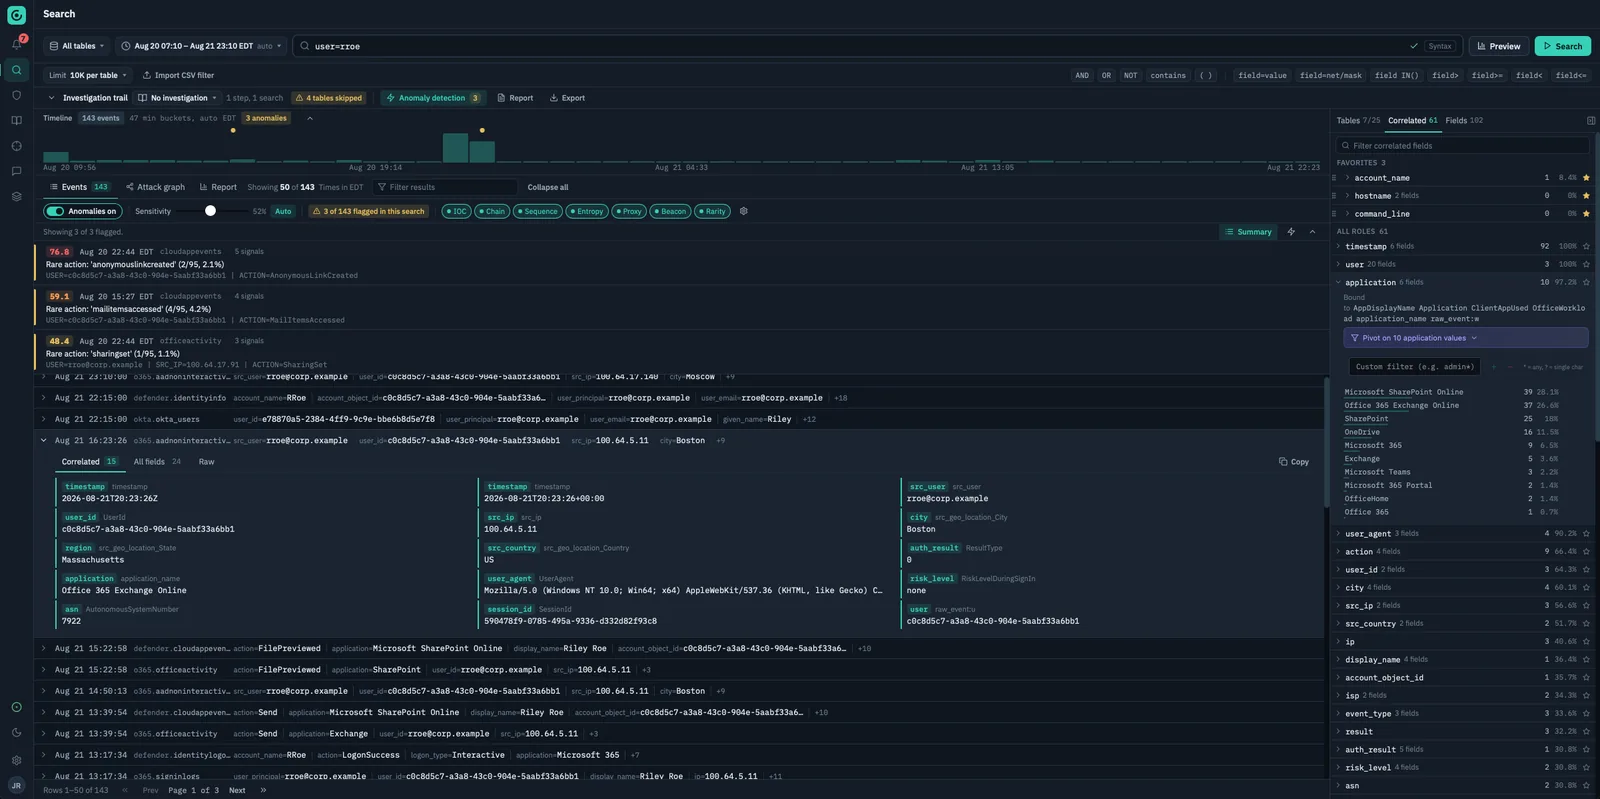
Task: Collapse the timeline chevron
Action: coord(310,118)
